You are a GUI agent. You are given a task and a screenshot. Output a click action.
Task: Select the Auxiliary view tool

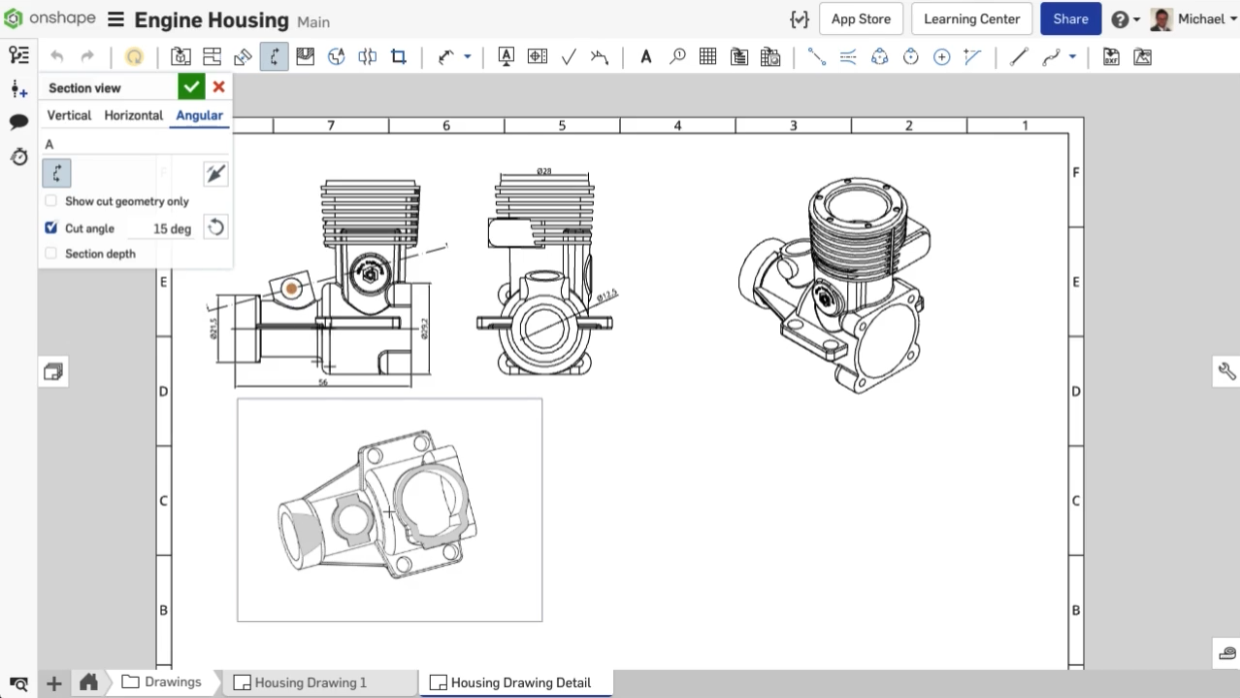point(243,57)
